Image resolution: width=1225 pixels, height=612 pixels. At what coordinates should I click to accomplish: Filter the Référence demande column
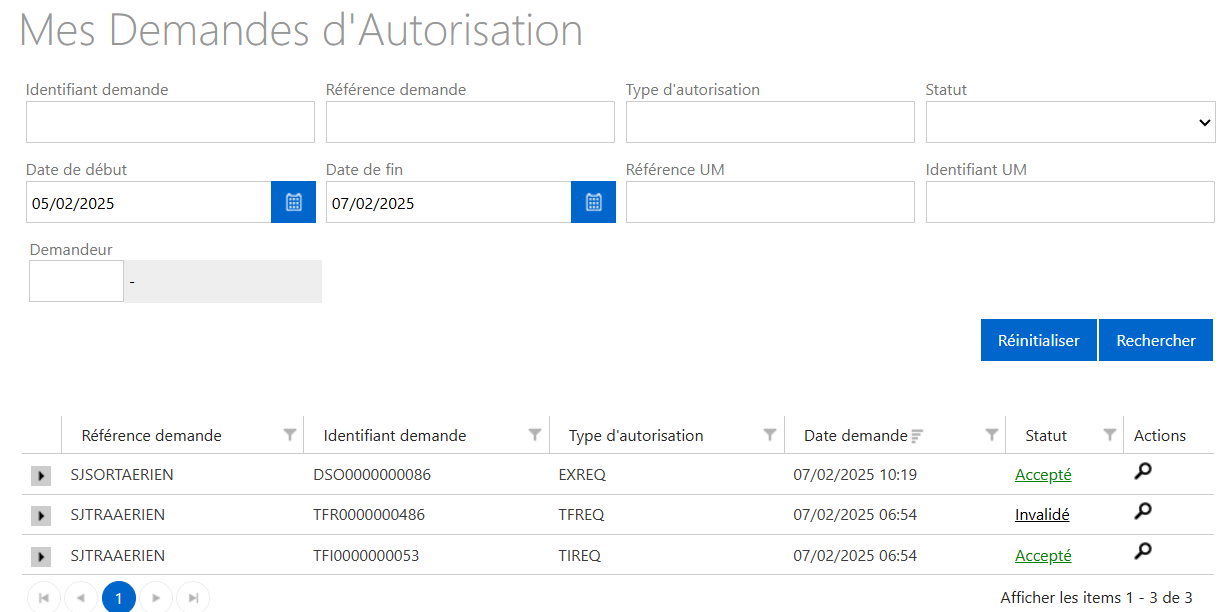coord(290,435)
